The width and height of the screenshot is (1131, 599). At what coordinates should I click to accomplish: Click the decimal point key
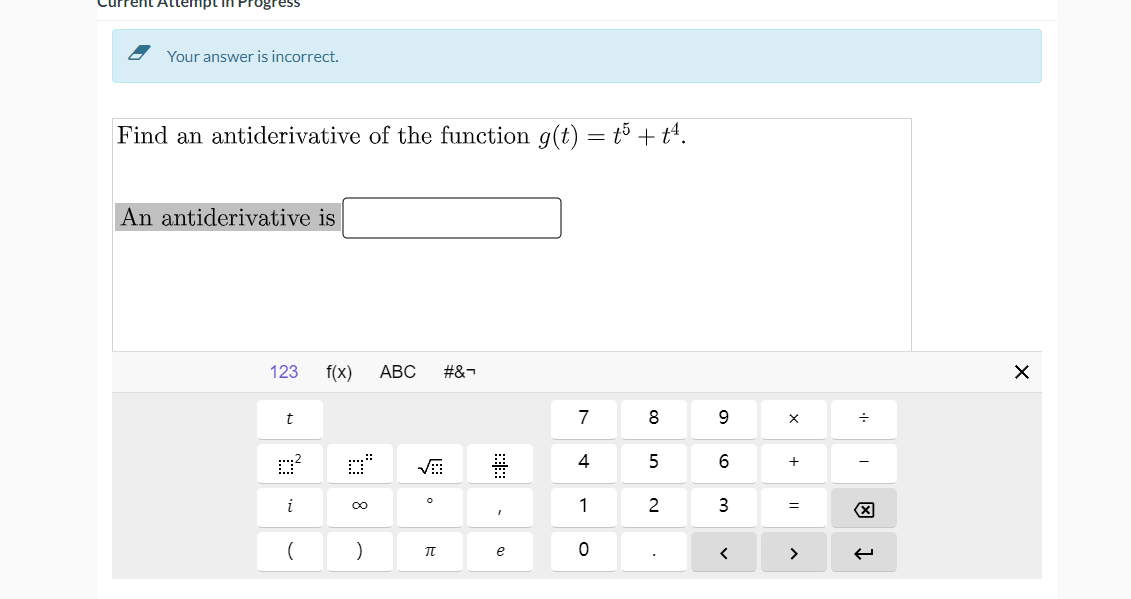click(x=653, y=551)
